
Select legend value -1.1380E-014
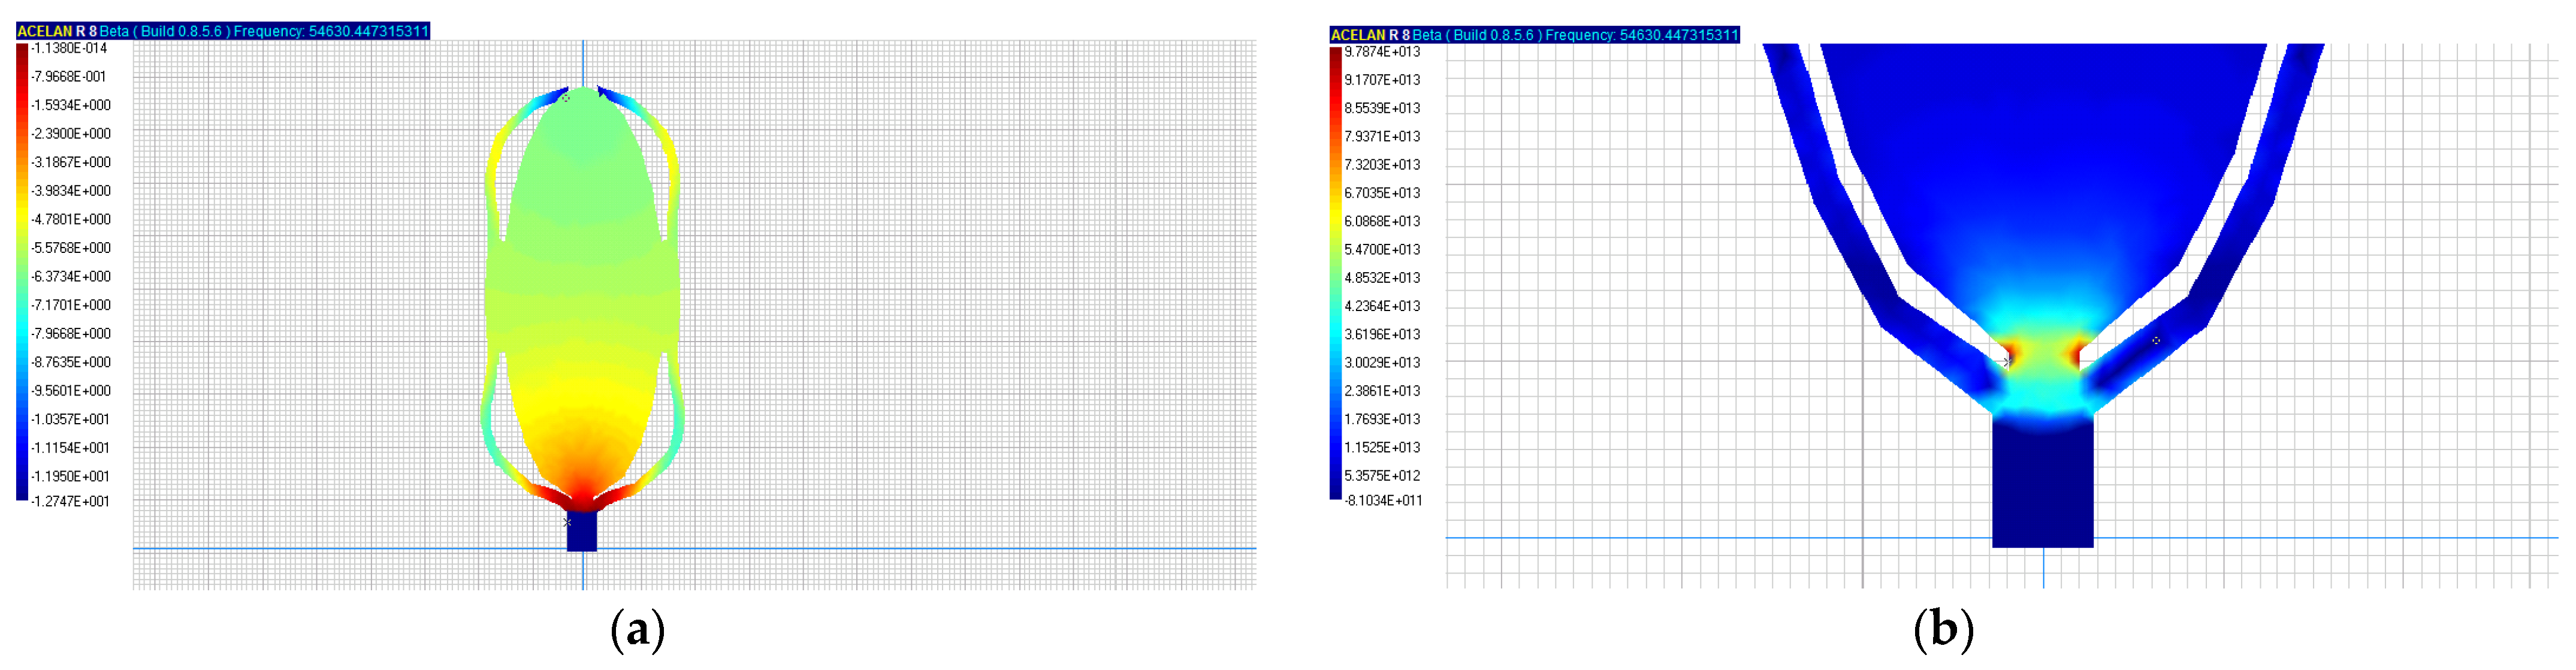pyautogui.click(x=69, y=48)
